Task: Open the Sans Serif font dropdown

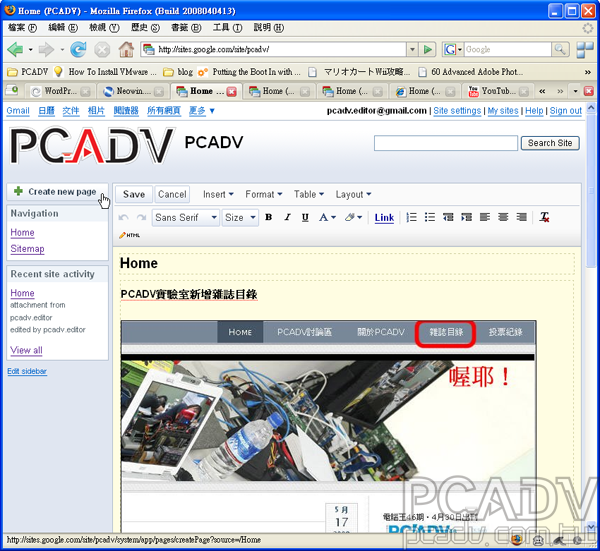Action: [x=185, y=217]
